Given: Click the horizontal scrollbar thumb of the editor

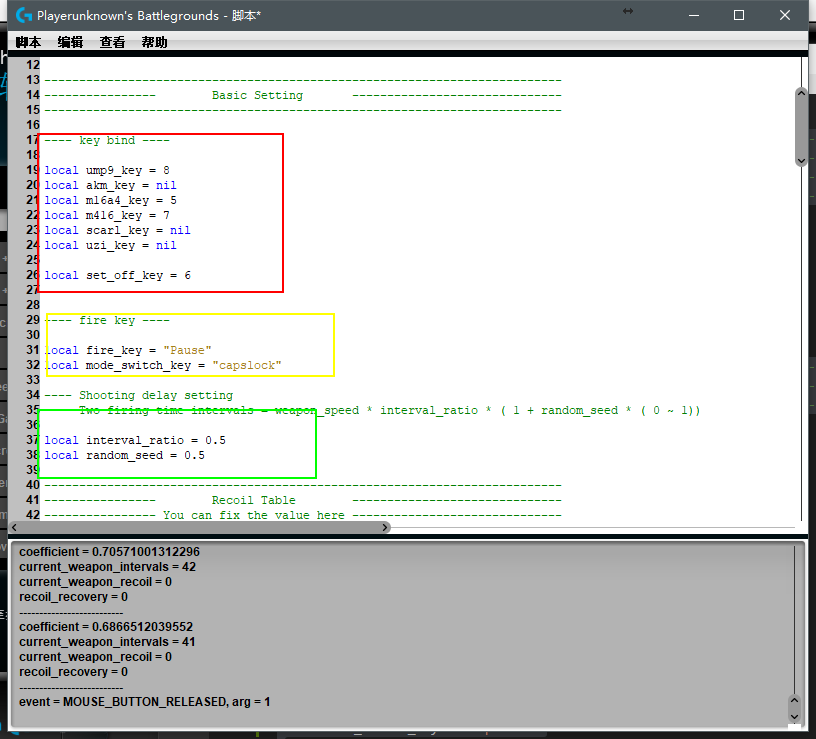Looking at the screenshot, I should click(x=200, y=527).
